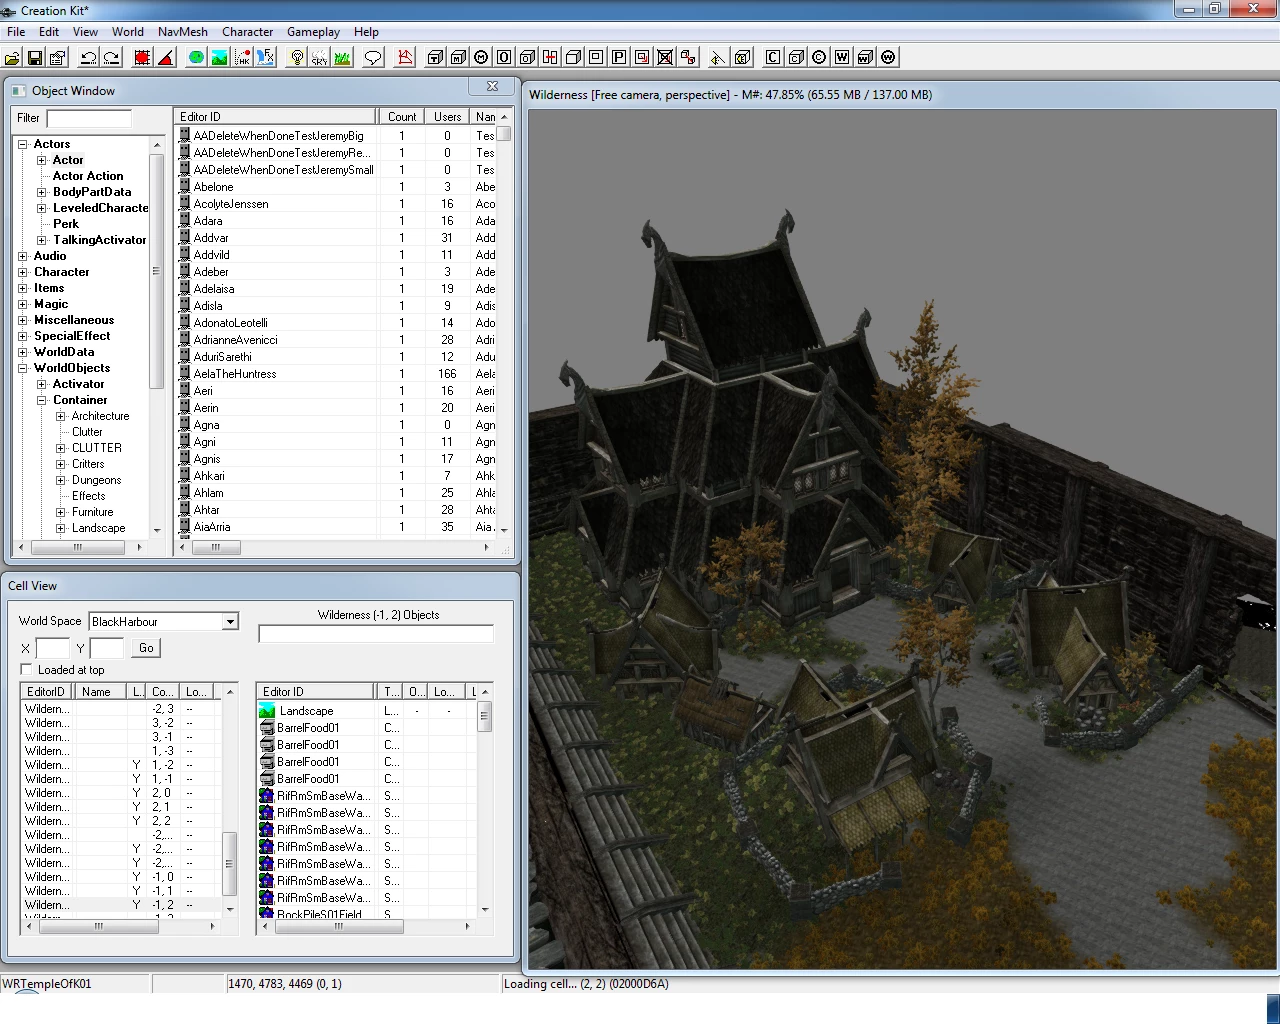The image size is (1280, 1024).
Task: Expand the Items tree node
Action: coord(23,288)
